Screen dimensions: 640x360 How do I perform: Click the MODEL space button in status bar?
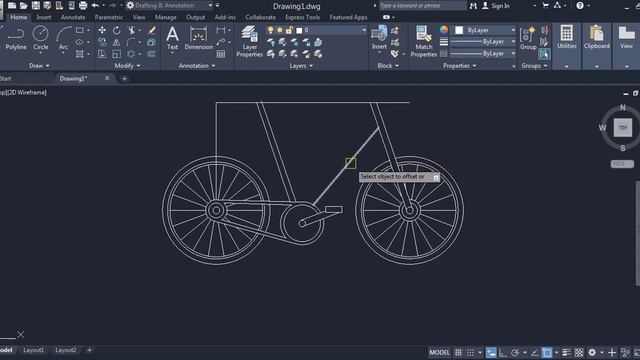coord(439,353)
